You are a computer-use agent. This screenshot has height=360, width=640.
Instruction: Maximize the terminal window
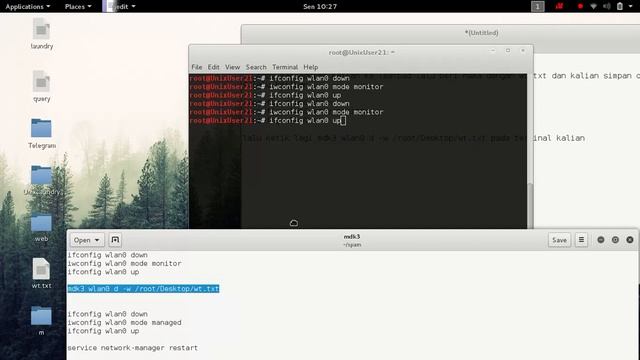(x=508, y=51)
